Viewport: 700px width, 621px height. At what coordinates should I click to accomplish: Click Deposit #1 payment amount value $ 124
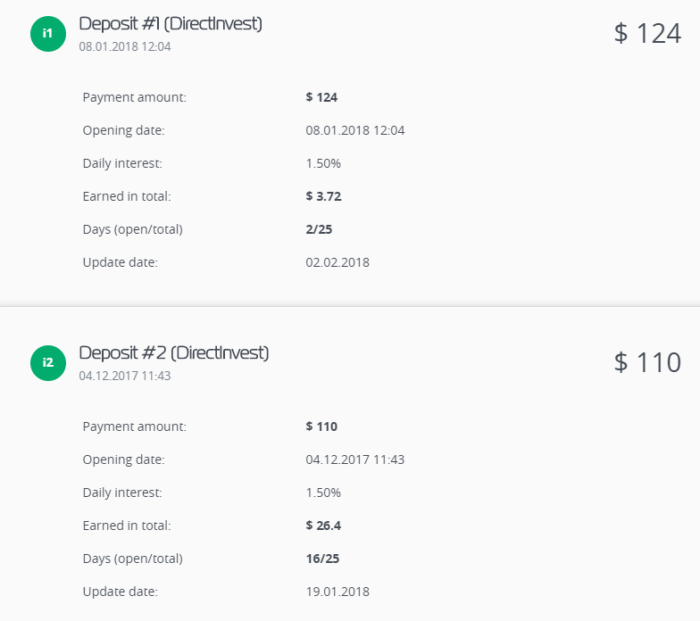tap(322, 97)
